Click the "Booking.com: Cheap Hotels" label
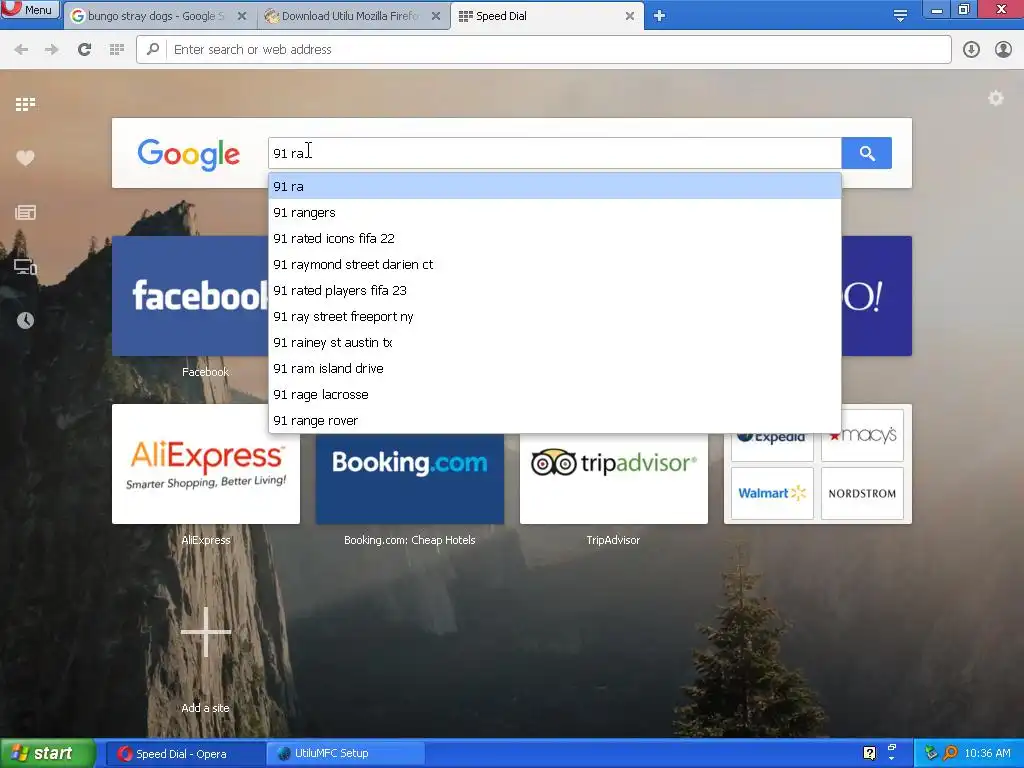The image size is (1024, 768). (x=409, y=540)
